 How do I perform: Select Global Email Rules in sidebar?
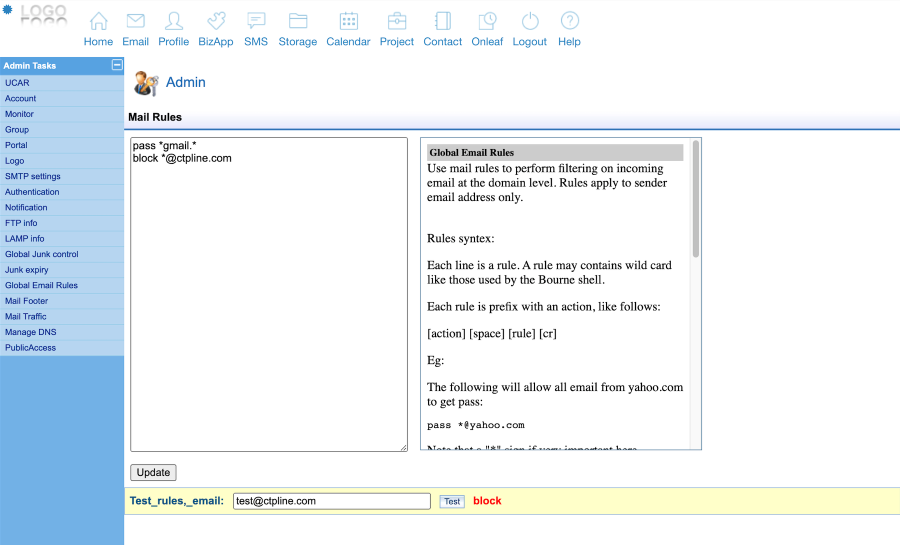coord(41,286)
